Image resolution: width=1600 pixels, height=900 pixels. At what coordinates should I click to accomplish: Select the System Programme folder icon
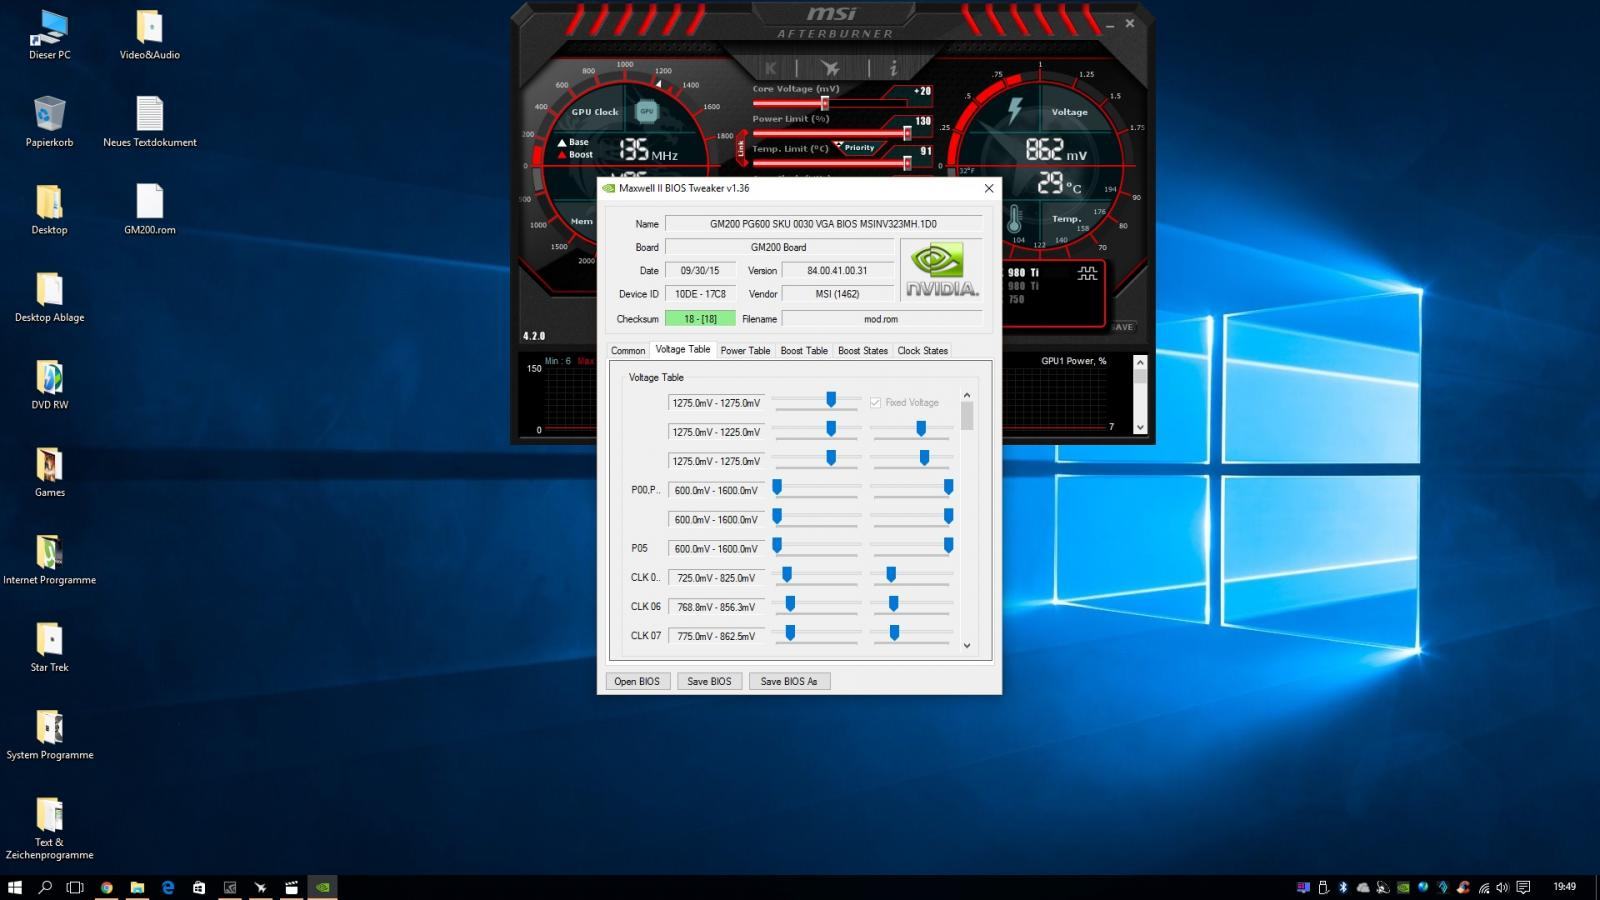49,734
